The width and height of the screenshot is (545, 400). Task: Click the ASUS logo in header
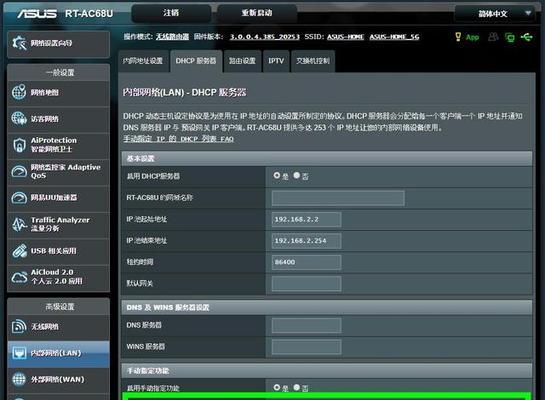(x=37, y=14)
